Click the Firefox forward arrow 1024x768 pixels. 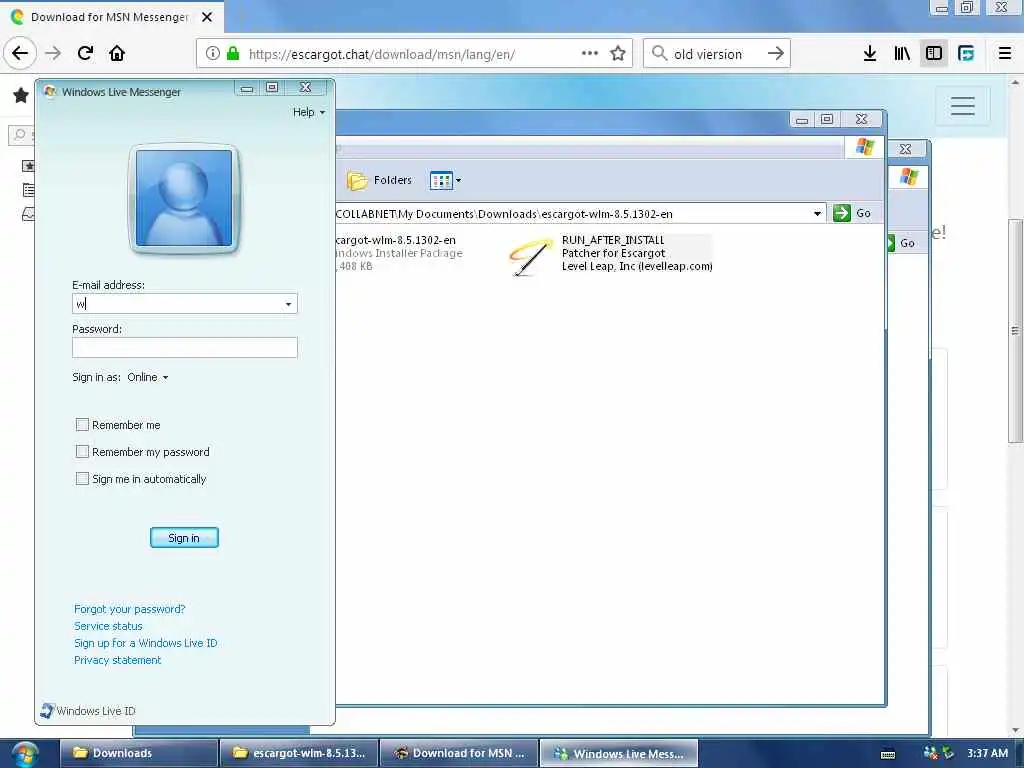click(53, 54)
